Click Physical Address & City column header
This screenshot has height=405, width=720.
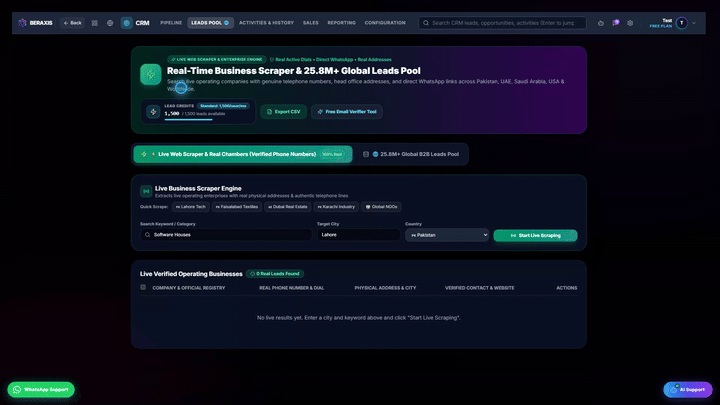(385, 288)
